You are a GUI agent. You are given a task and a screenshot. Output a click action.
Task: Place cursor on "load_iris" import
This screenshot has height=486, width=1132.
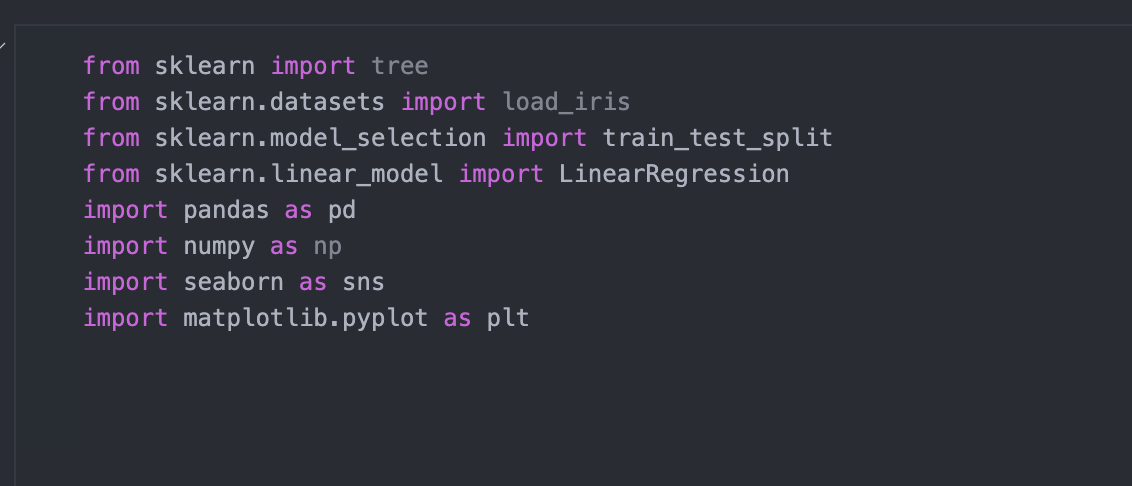566,102
